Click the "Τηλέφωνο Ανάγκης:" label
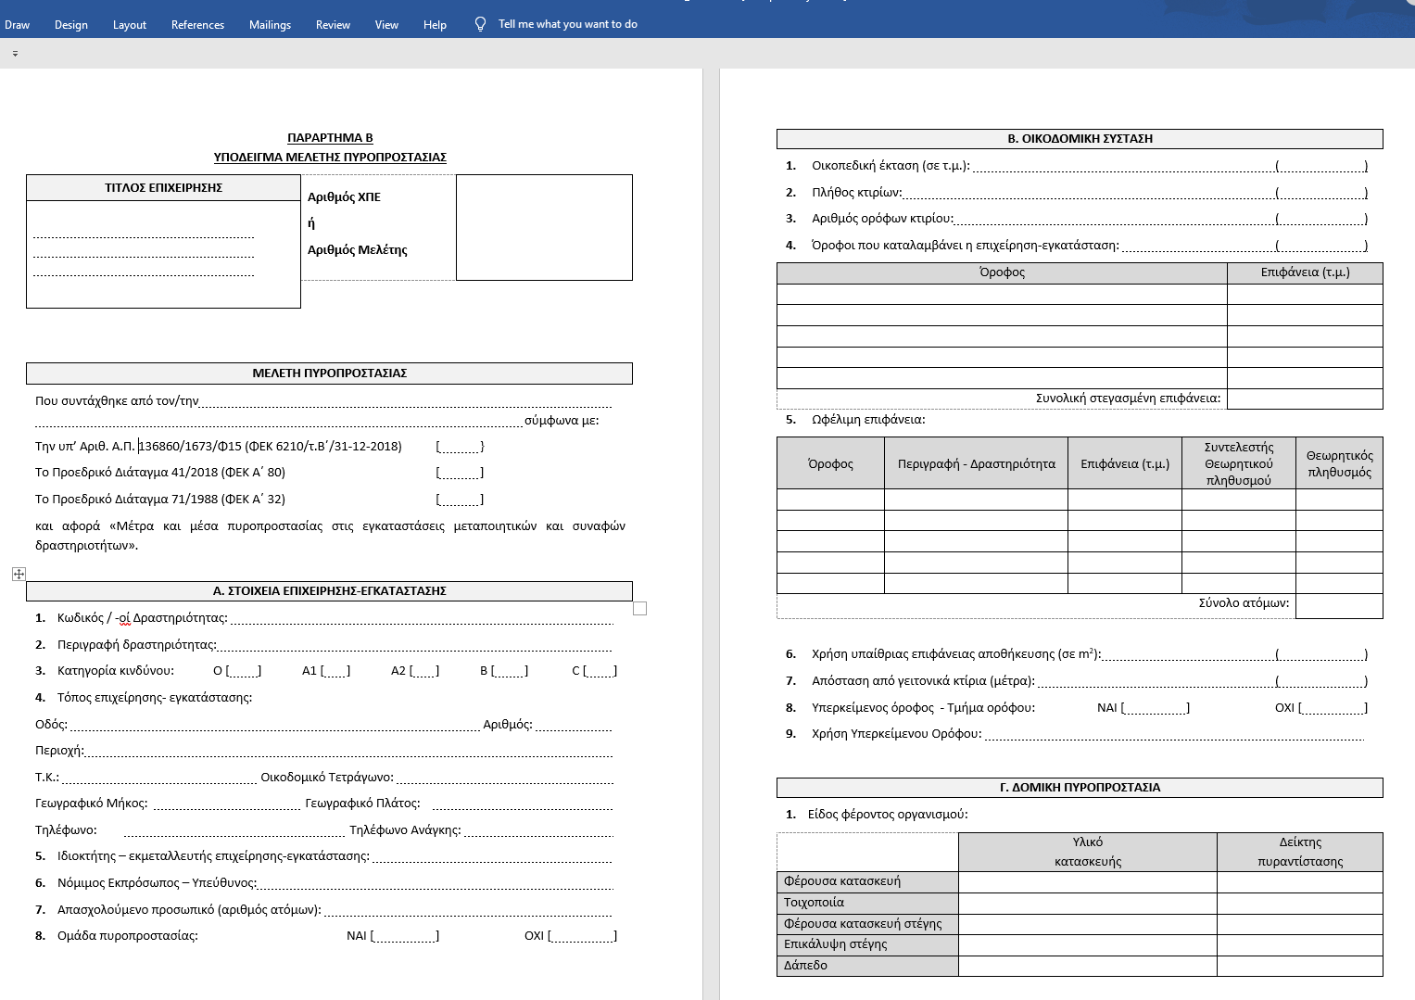Image resolution: width=1415 pixels, height=1000 pixels. click(405, 830)
